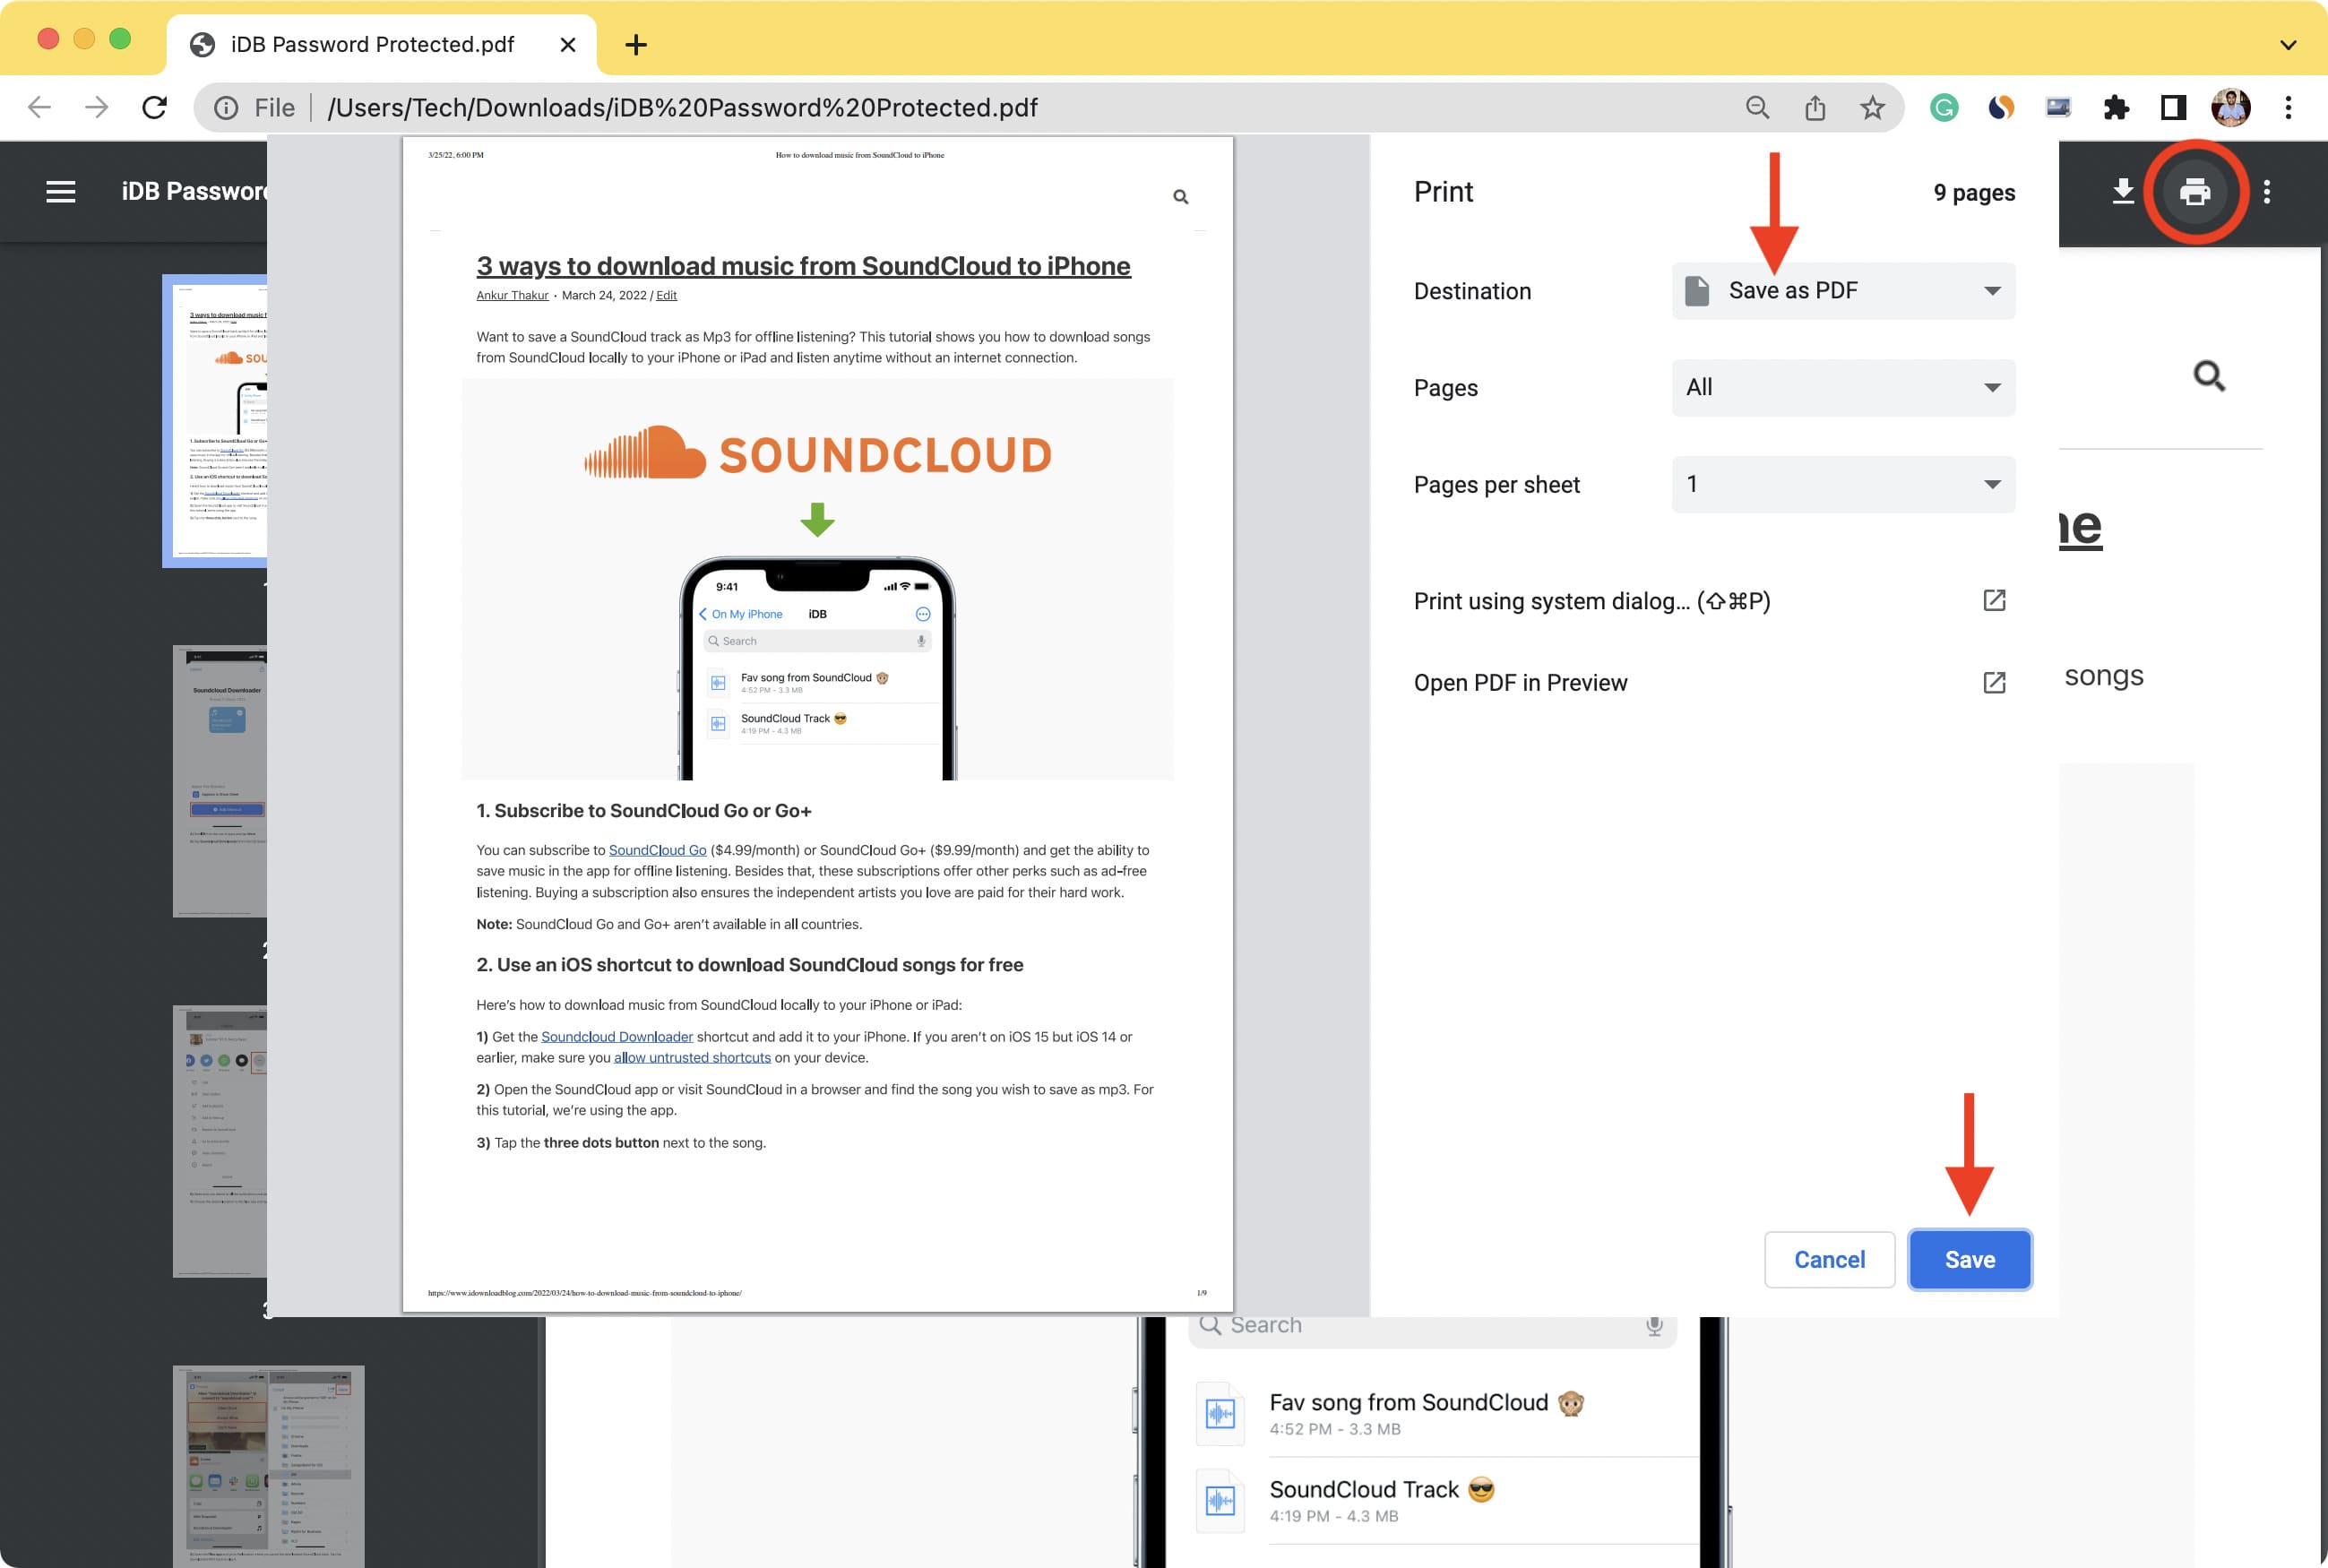Click the browser forward arrow

(x=97, y=107)
